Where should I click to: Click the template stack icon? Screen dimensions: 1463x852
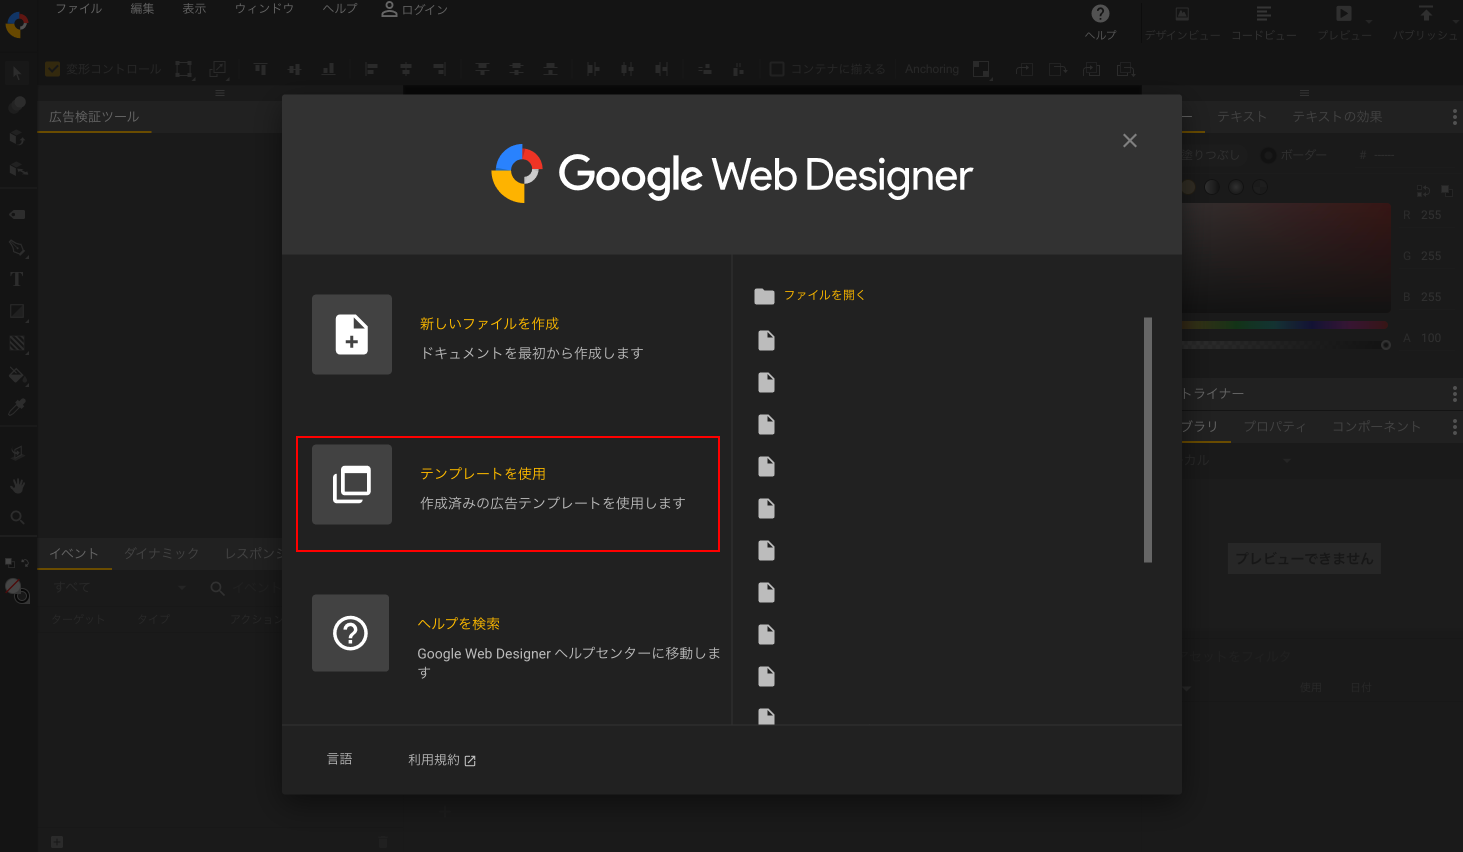click(x=351, y=484)
